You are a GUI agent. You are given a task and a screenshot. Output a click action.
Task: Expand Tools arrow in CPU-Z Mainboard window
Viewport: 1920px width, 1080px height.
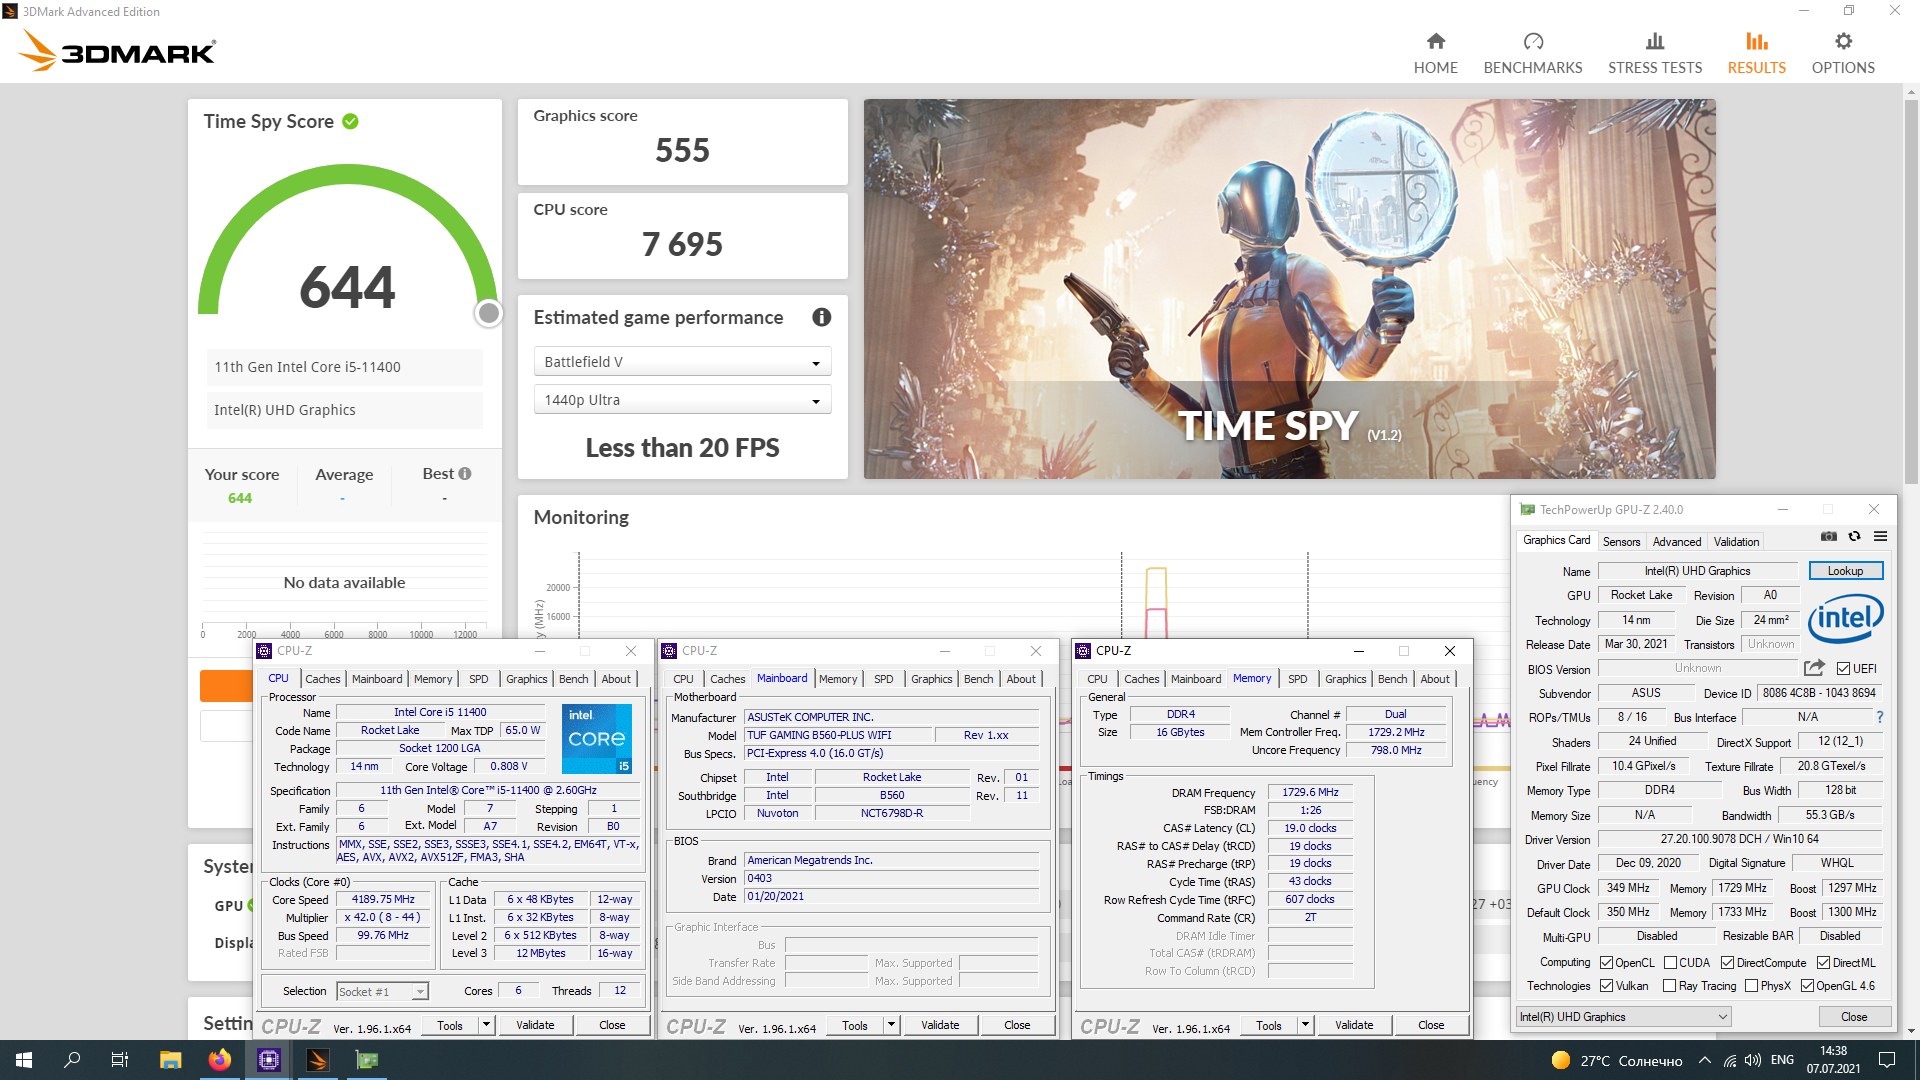pyautogui.click(x=891, y=1025)
